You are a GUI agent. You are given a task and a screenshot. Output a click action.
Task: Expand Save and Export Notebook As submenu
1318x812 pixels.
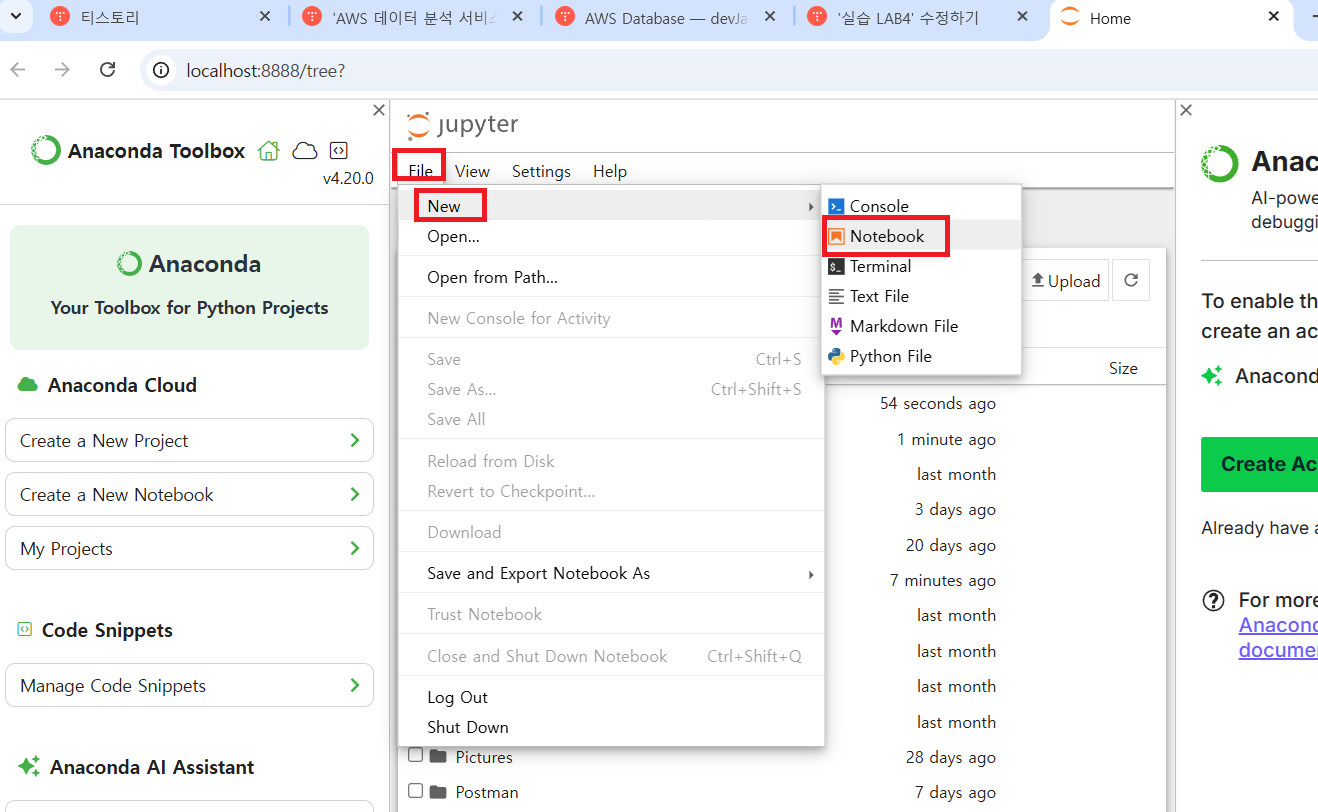pos(611,573)
